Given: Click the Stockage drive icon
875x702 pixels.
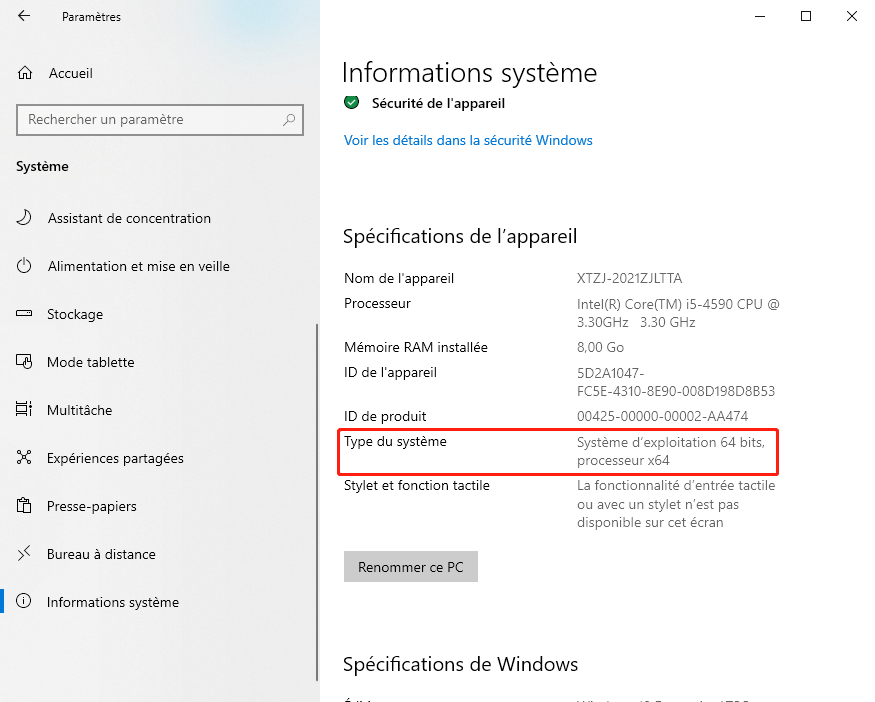Looking at the screenshot, I should (25, 314).
